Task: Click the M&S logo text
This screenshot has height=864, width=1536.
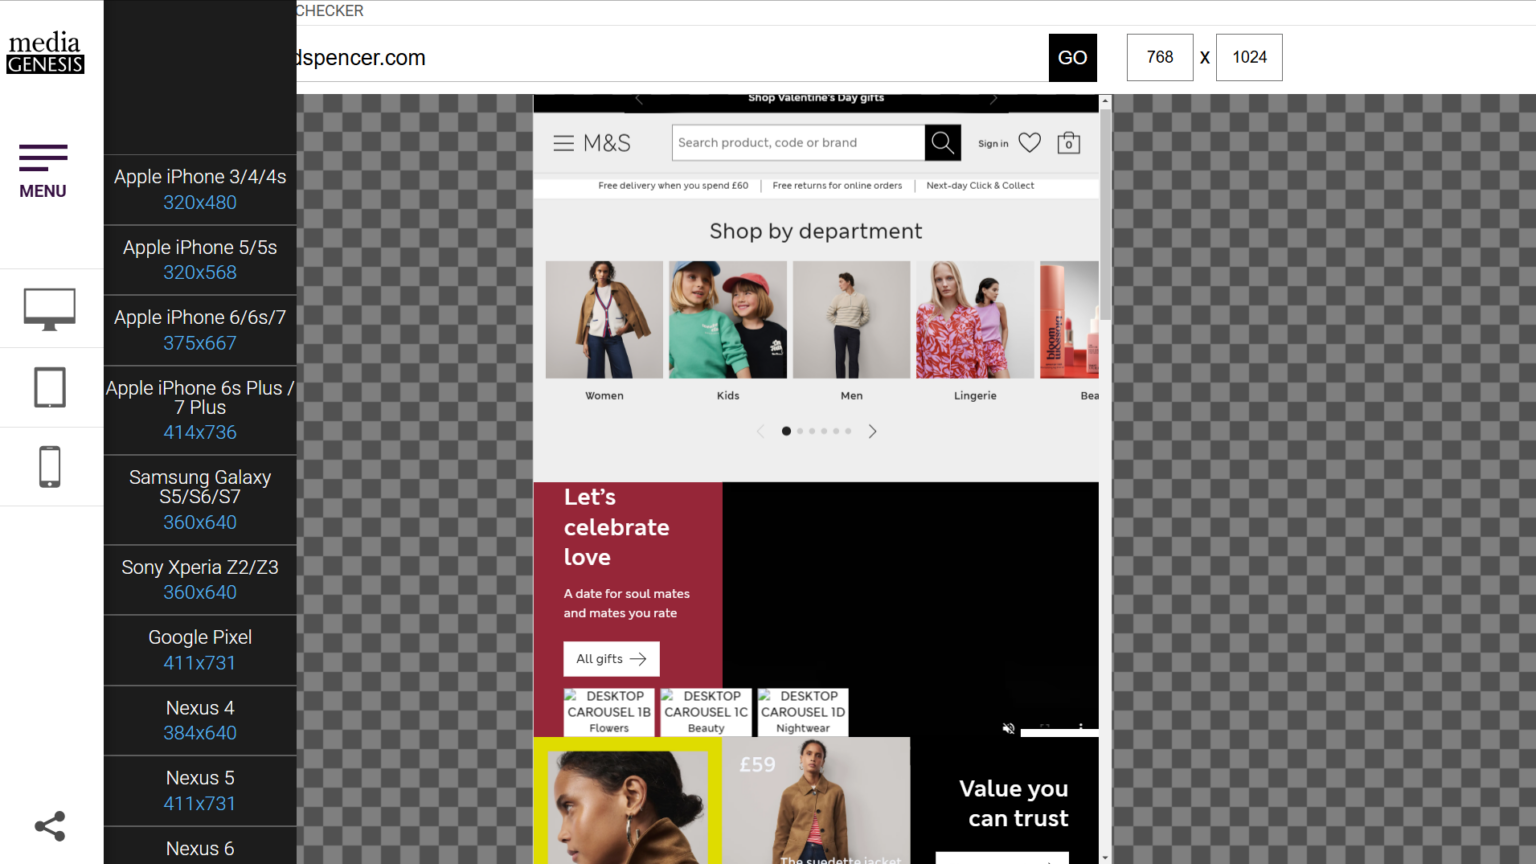Action: [607, 143]
